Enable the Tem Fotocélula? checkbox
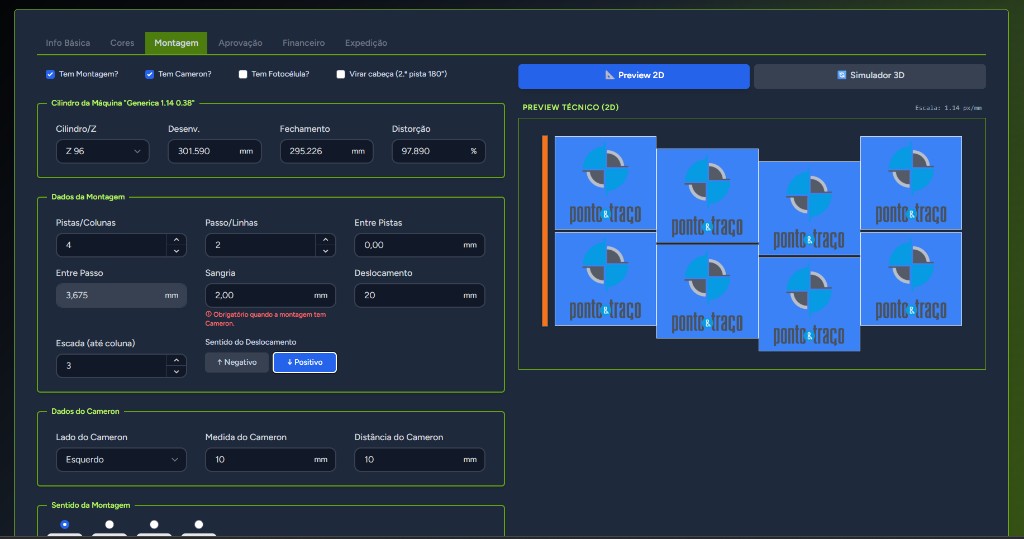Image resolution: width=1024 pixels, height=539 pixels. click(x=243, y=74)
